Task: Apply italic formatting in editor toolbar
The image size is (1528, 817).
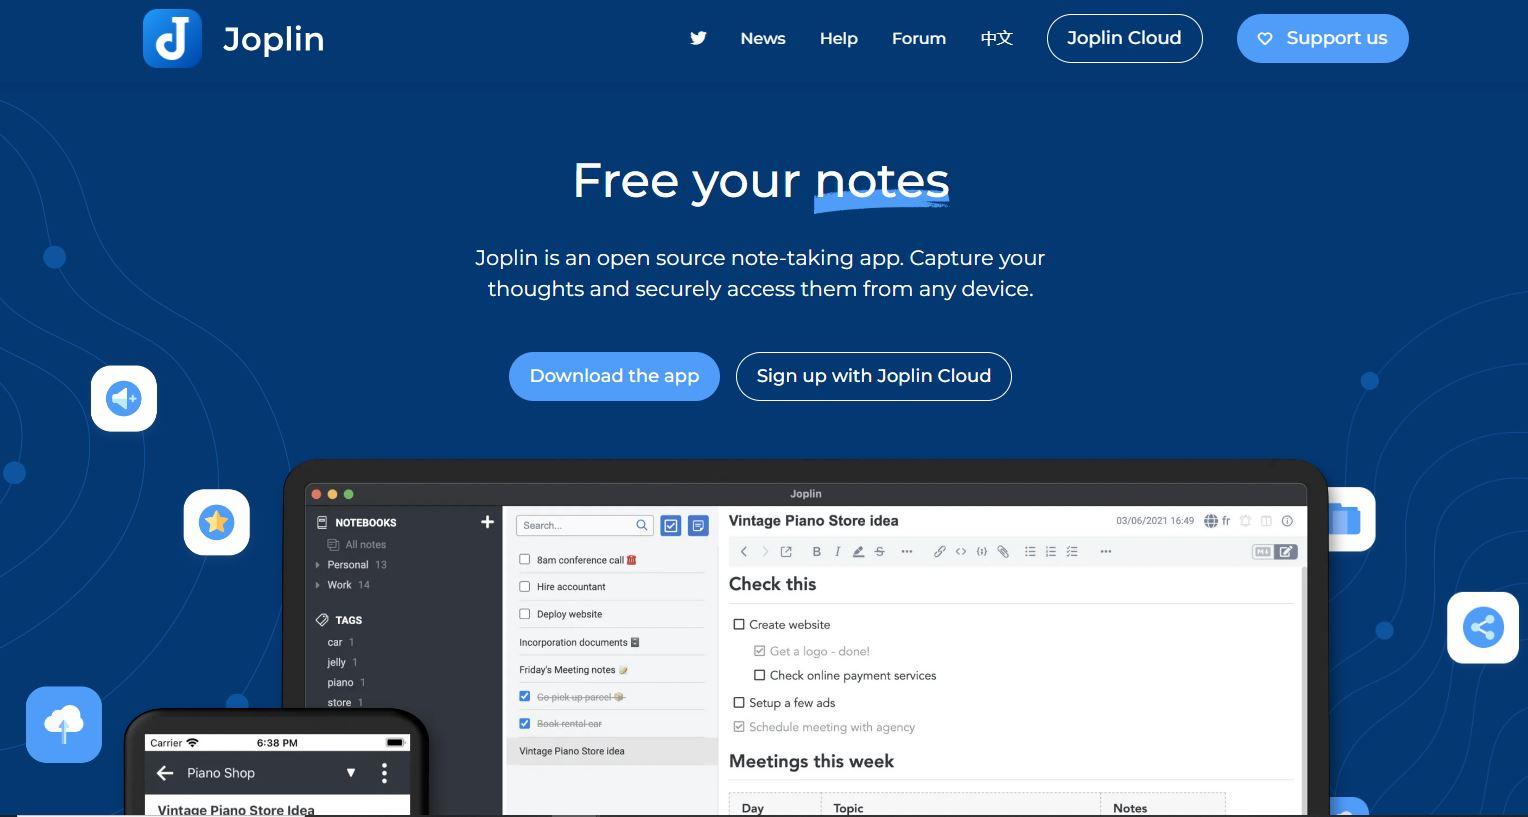Action: pos(837,551)
